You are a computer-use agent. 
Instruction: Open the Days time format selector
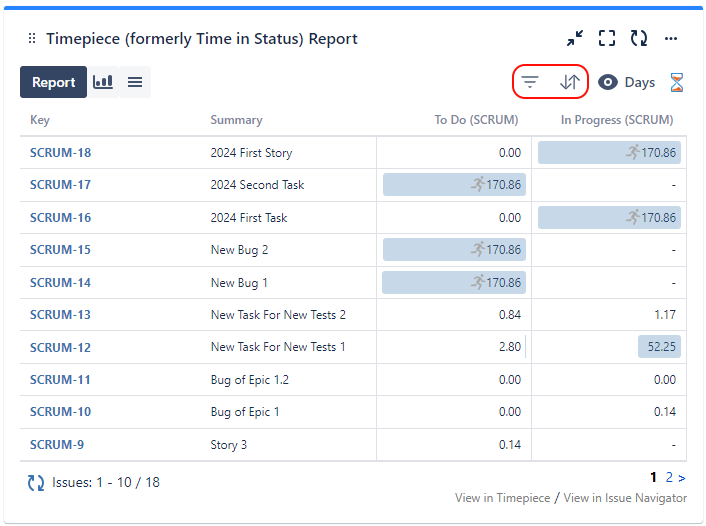639,82
